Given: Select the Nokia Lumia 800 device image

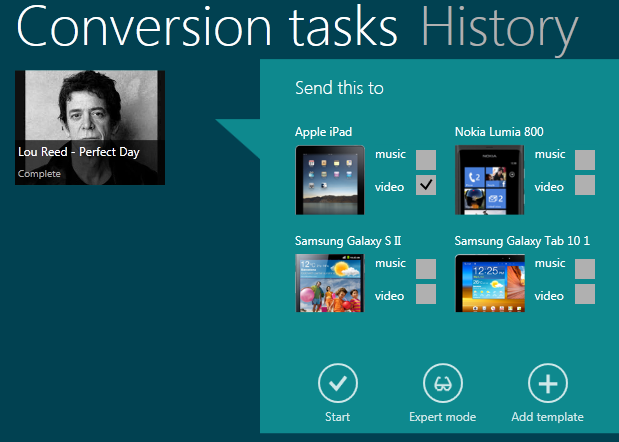Looking at the screenshot, I should [x=490, y=180].
